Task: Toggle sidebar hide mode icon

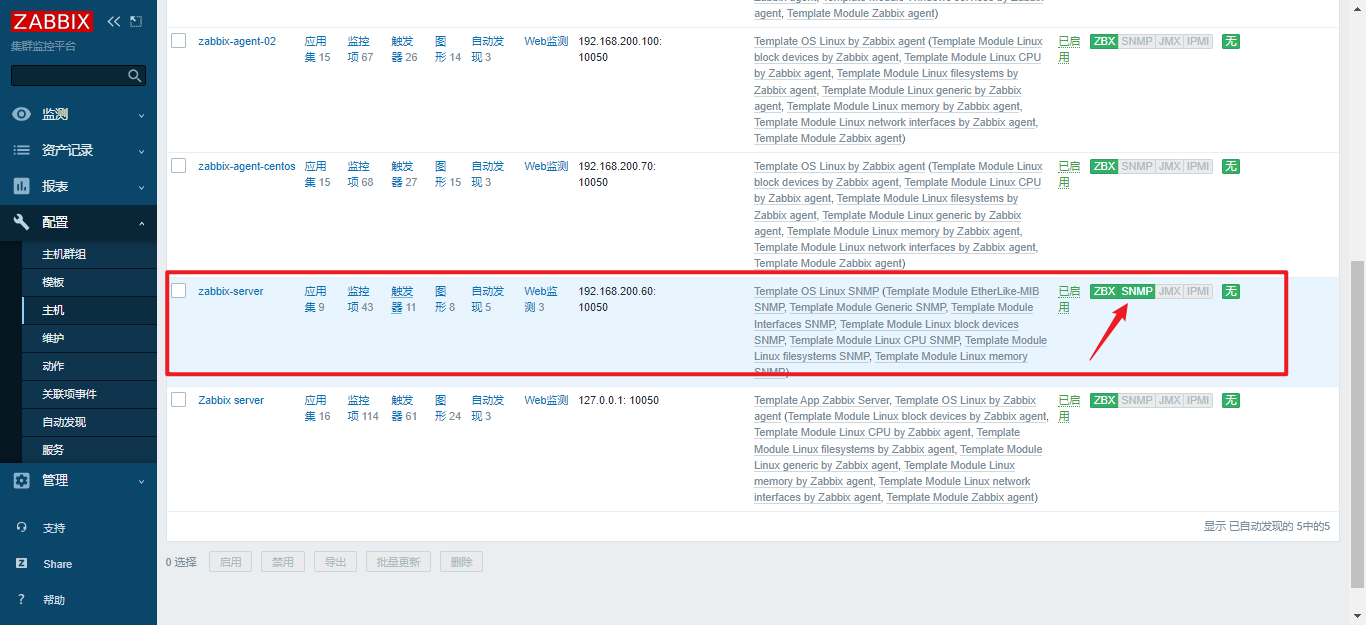Action: [136, 21]
